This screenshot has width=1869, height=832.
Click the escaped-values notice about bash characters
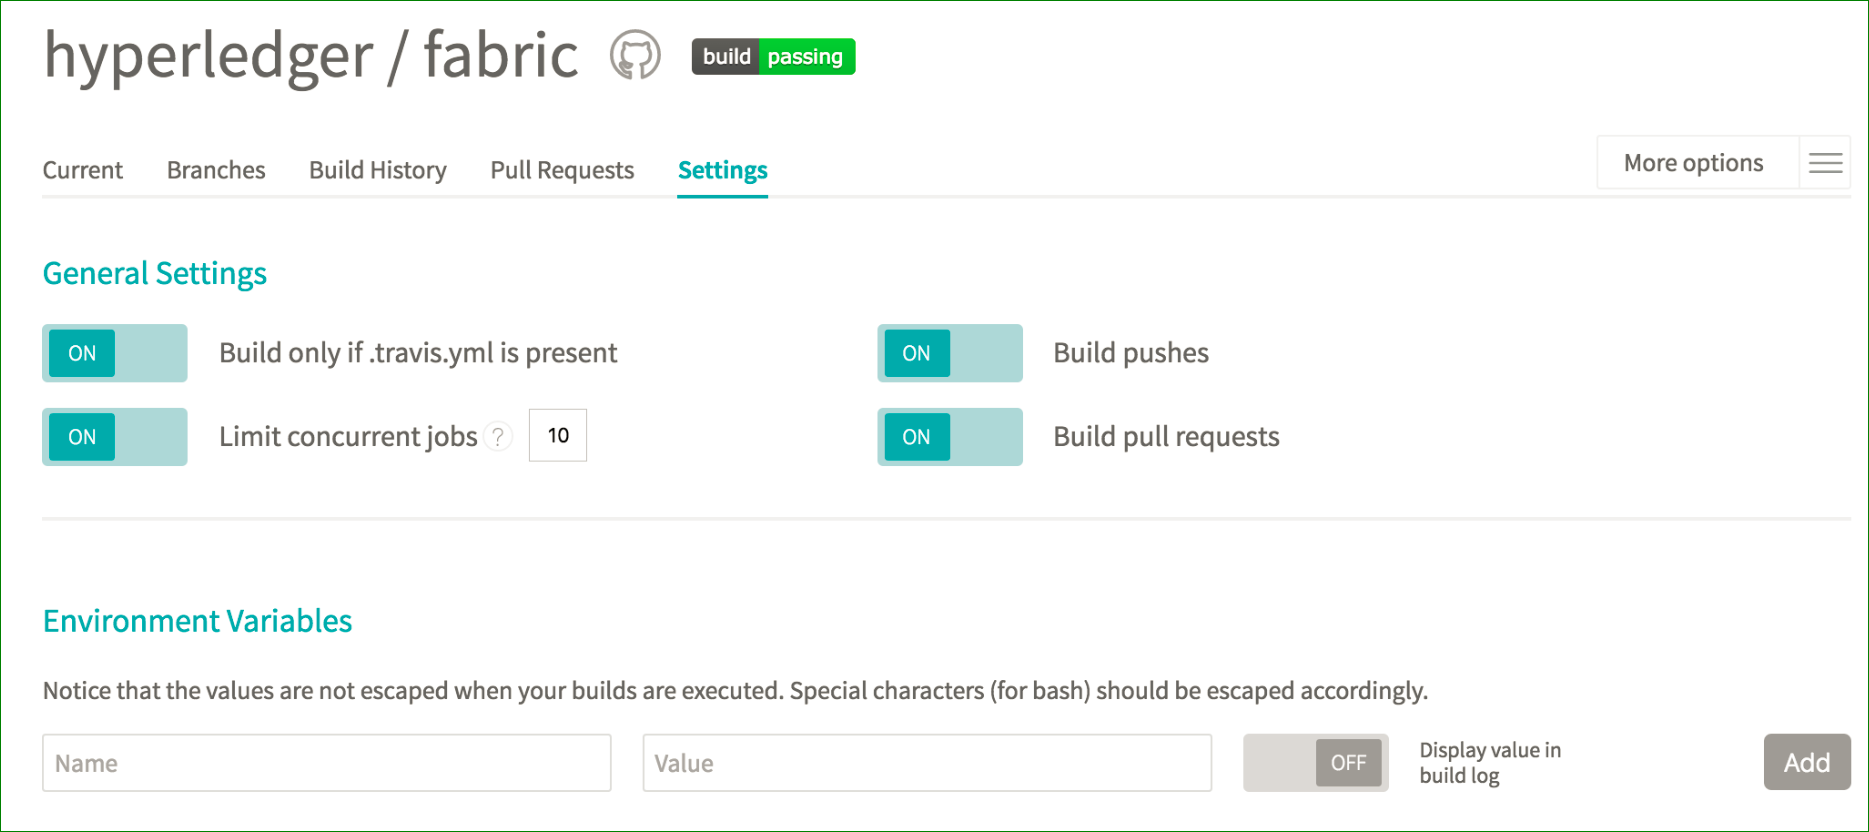(x=735, y=691)
